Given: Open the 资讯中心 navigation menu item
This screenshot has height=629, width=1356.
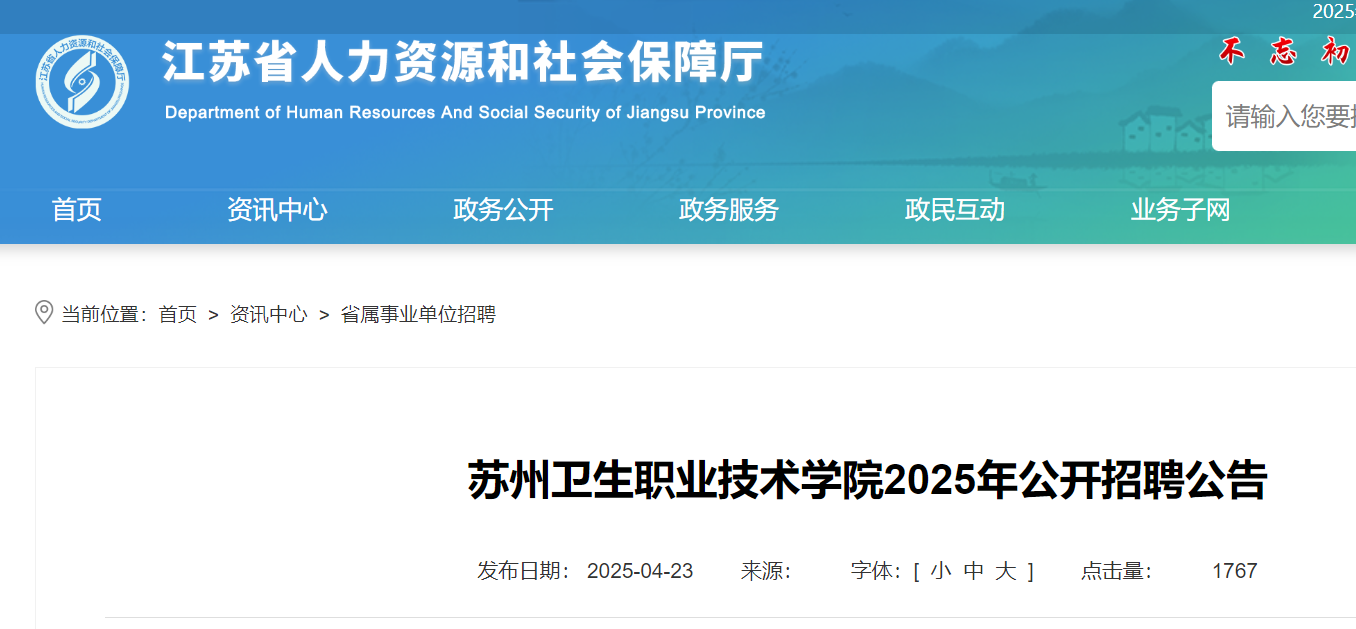Looking at the screenshot, I should tap(277, 210).
